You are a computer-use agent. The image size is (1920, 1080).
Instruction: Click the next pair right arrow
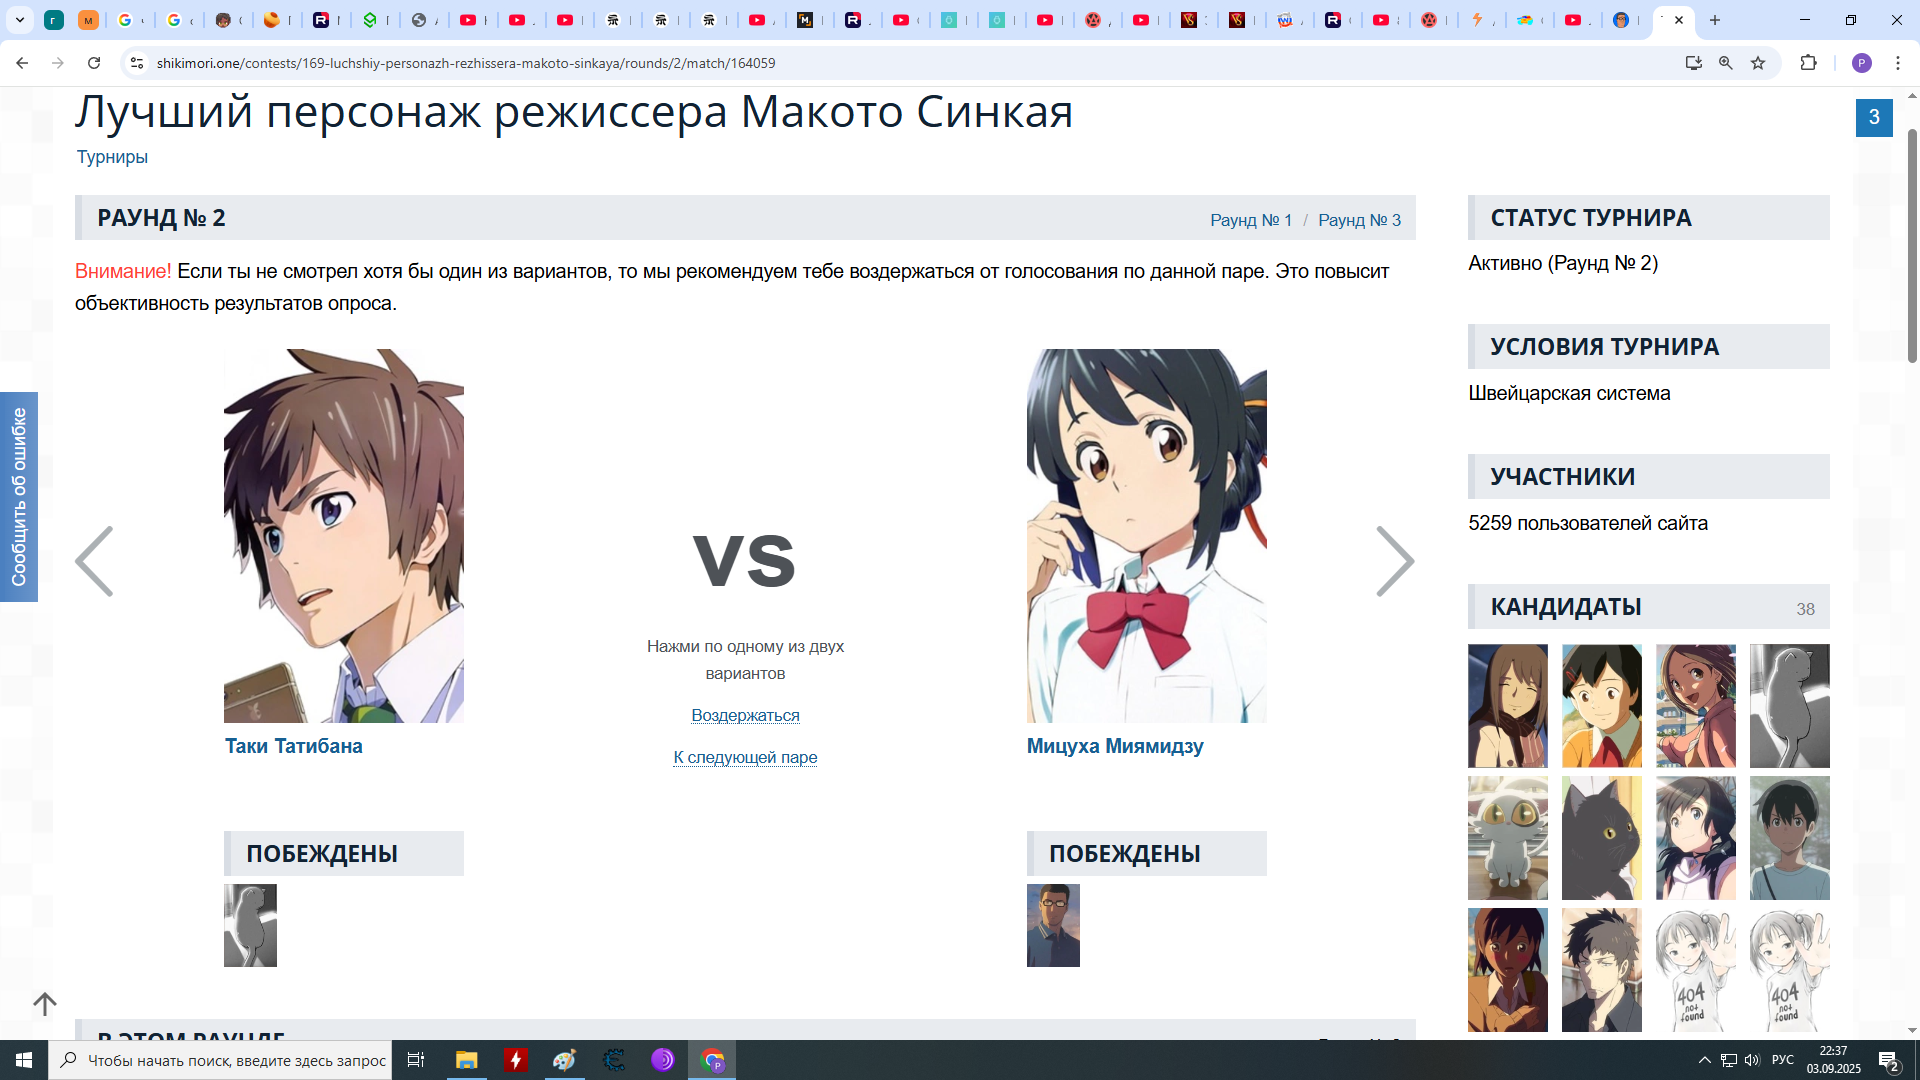coord(1394,561)
